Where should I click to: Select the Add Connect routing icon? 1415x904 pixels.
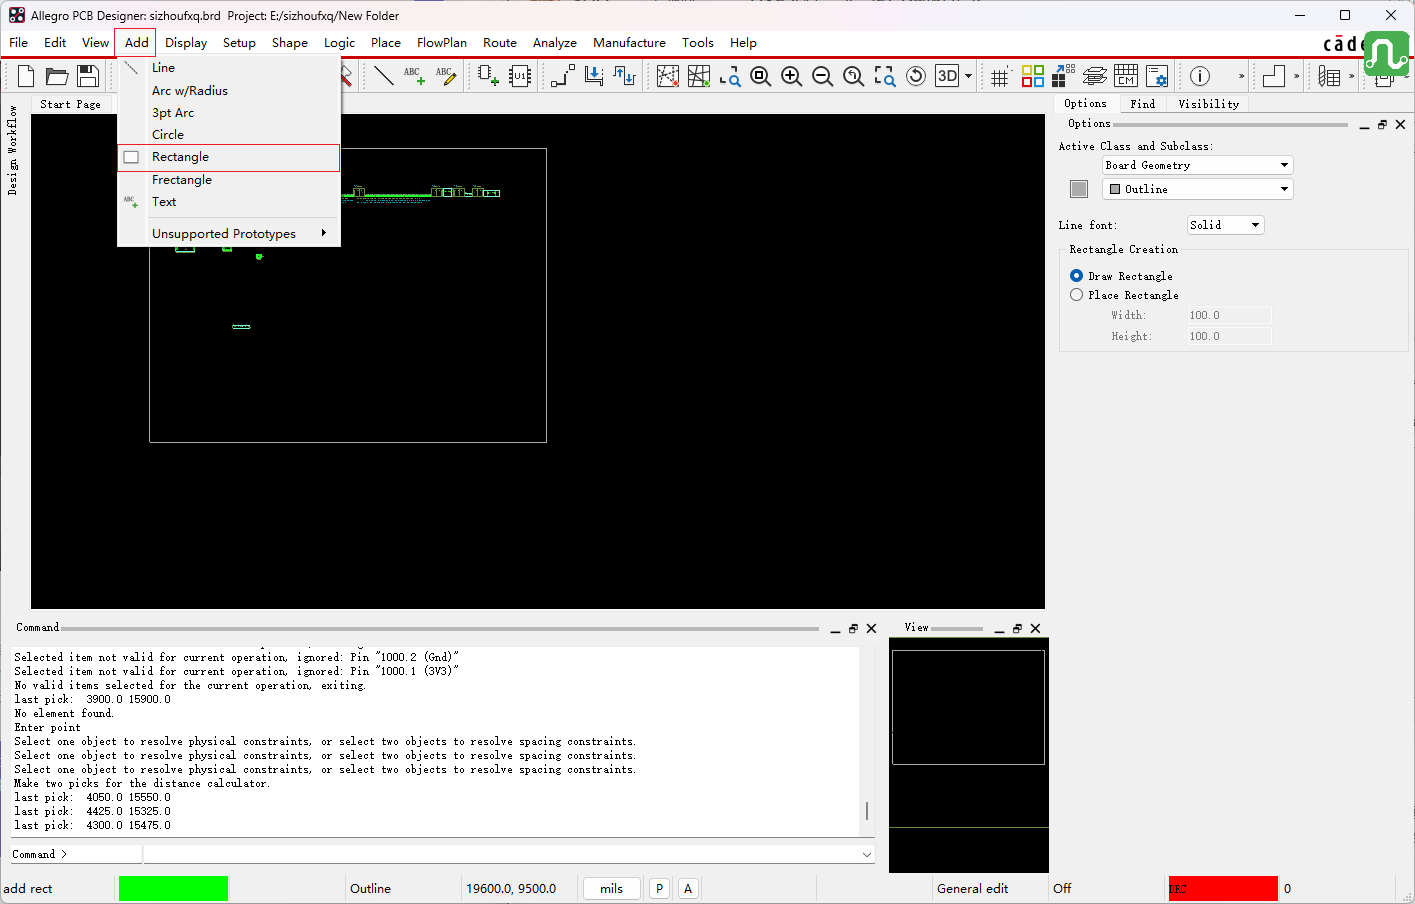click(x=563, y=76)
